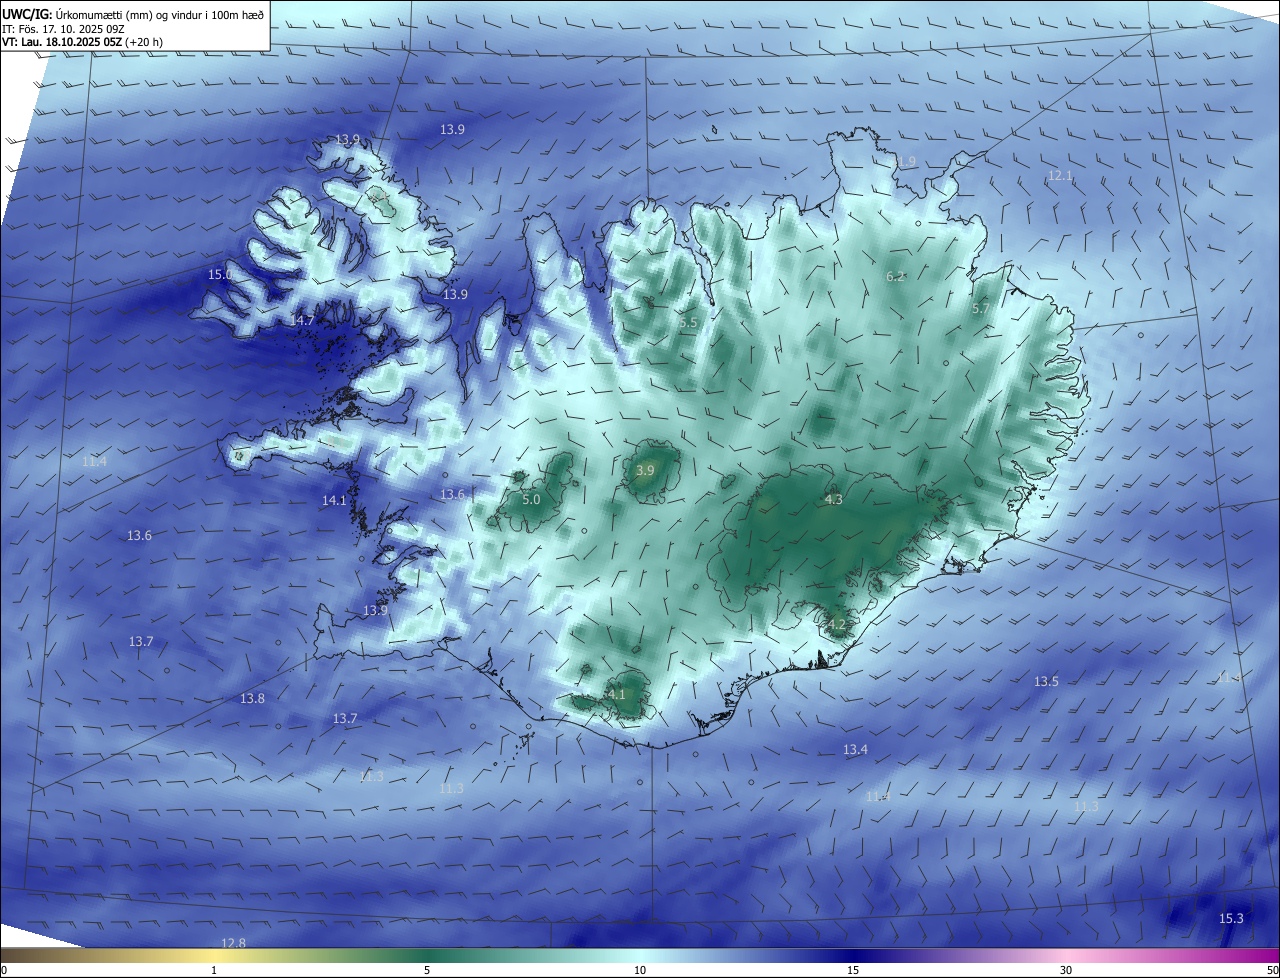Click the 1 tick on the color scale
1280x978 pixels.
click(214, 970)
